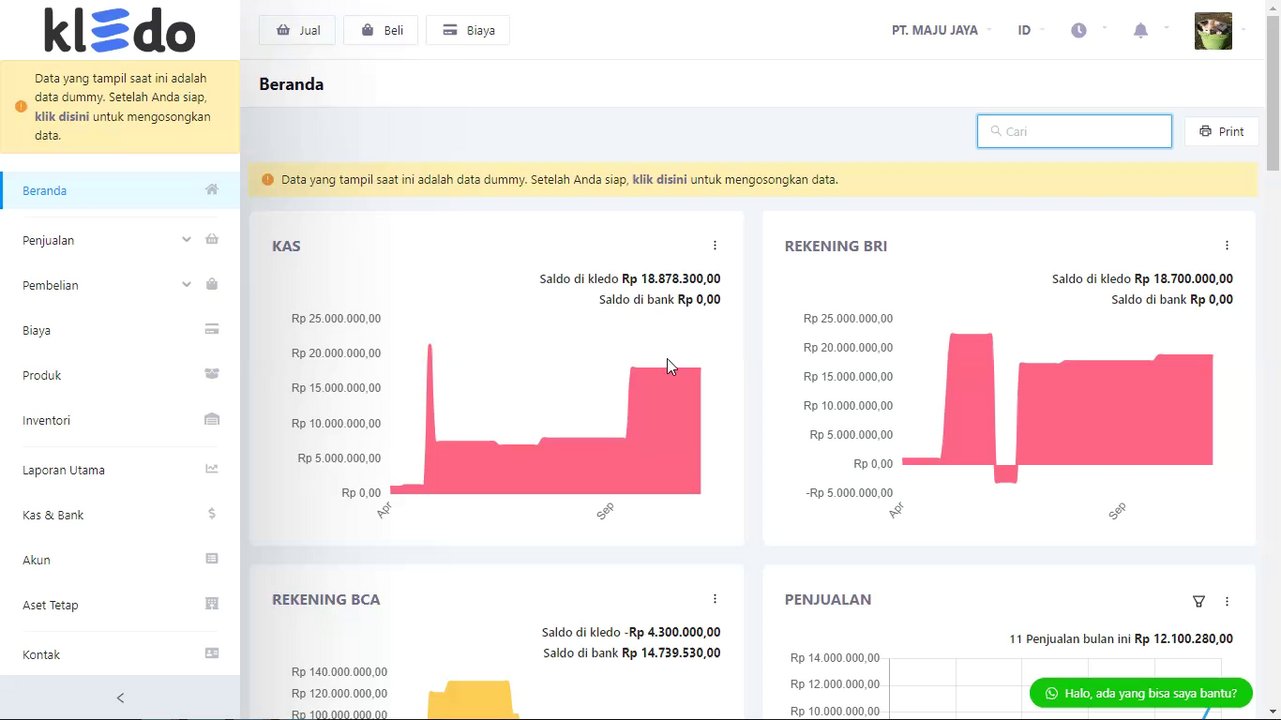
Task: Click the REKENING BRI card title
Action: 836,246
